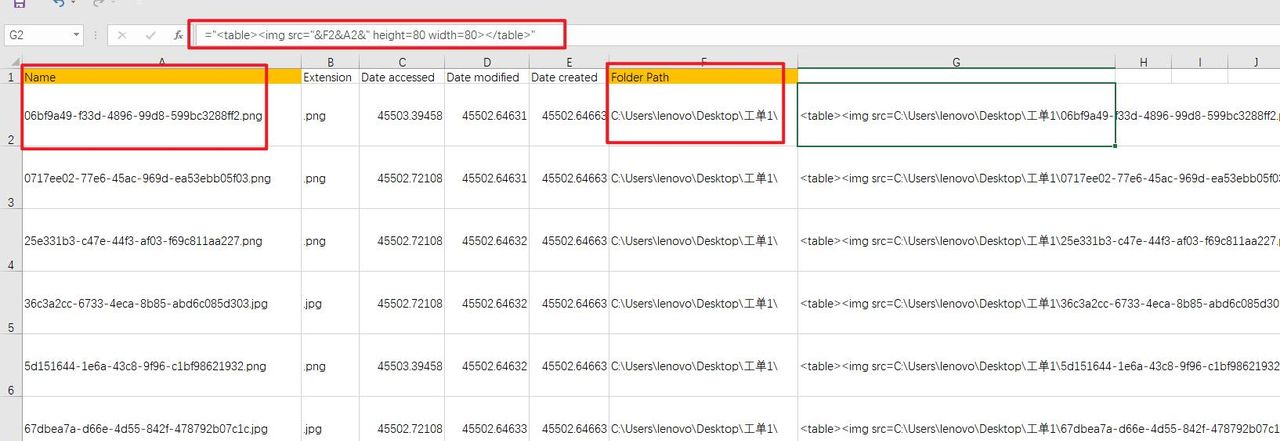Screen dimensions: 1280x441
Task: Click G cell containing 36c3a2cc img tag
Action: [x=956, y=303]
